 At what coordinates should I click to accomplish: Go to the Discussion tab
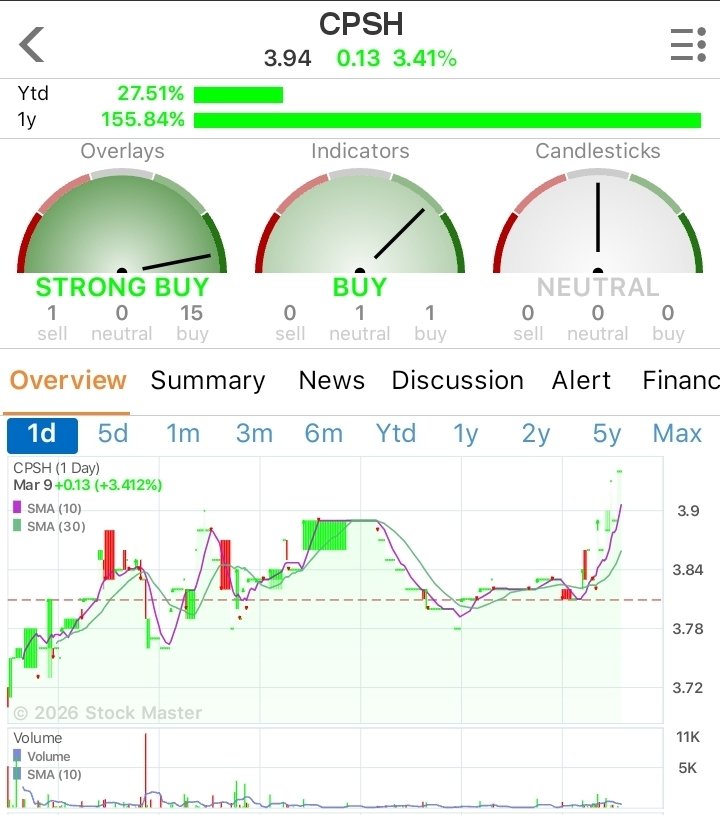pyautogui.click(x=457, y=380)
